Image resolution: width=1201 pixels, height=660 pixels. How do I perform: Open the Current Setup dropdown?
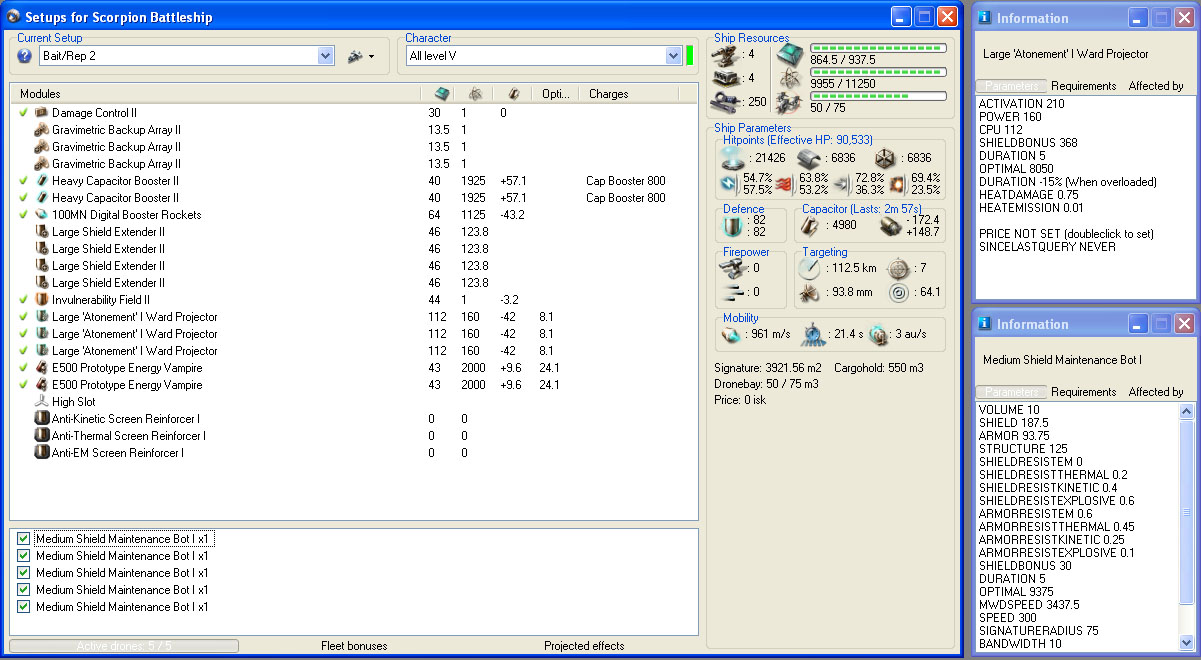point(325,56)
